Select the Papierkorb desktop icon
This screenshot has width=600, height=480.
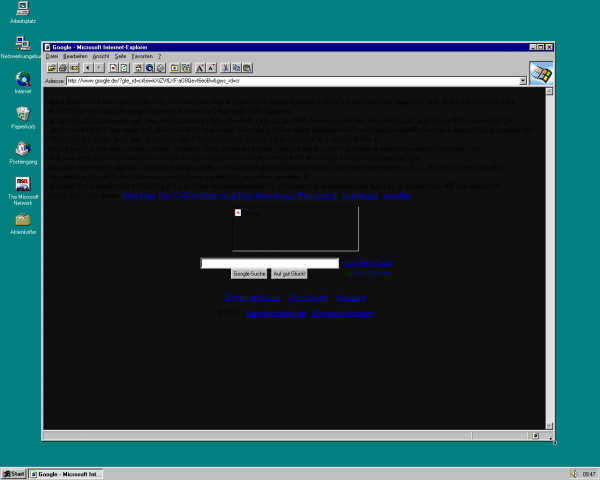point(23,118)
